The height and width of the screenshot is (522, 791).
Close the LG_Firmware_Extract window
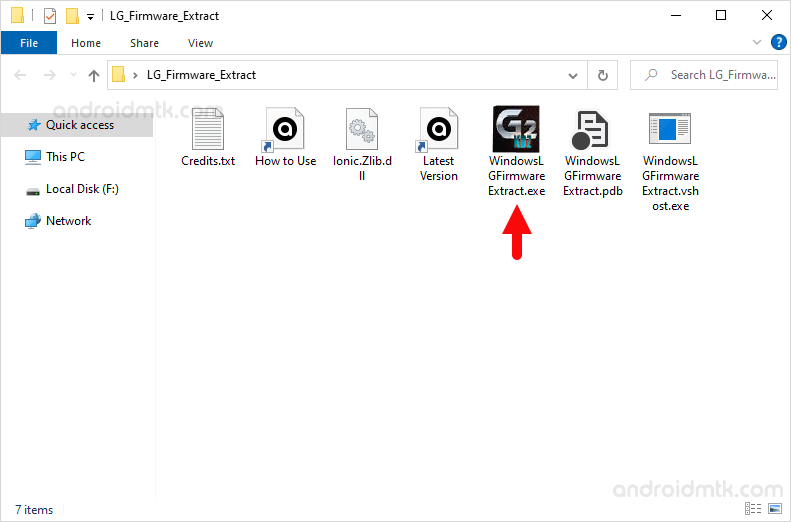point(767,16)
